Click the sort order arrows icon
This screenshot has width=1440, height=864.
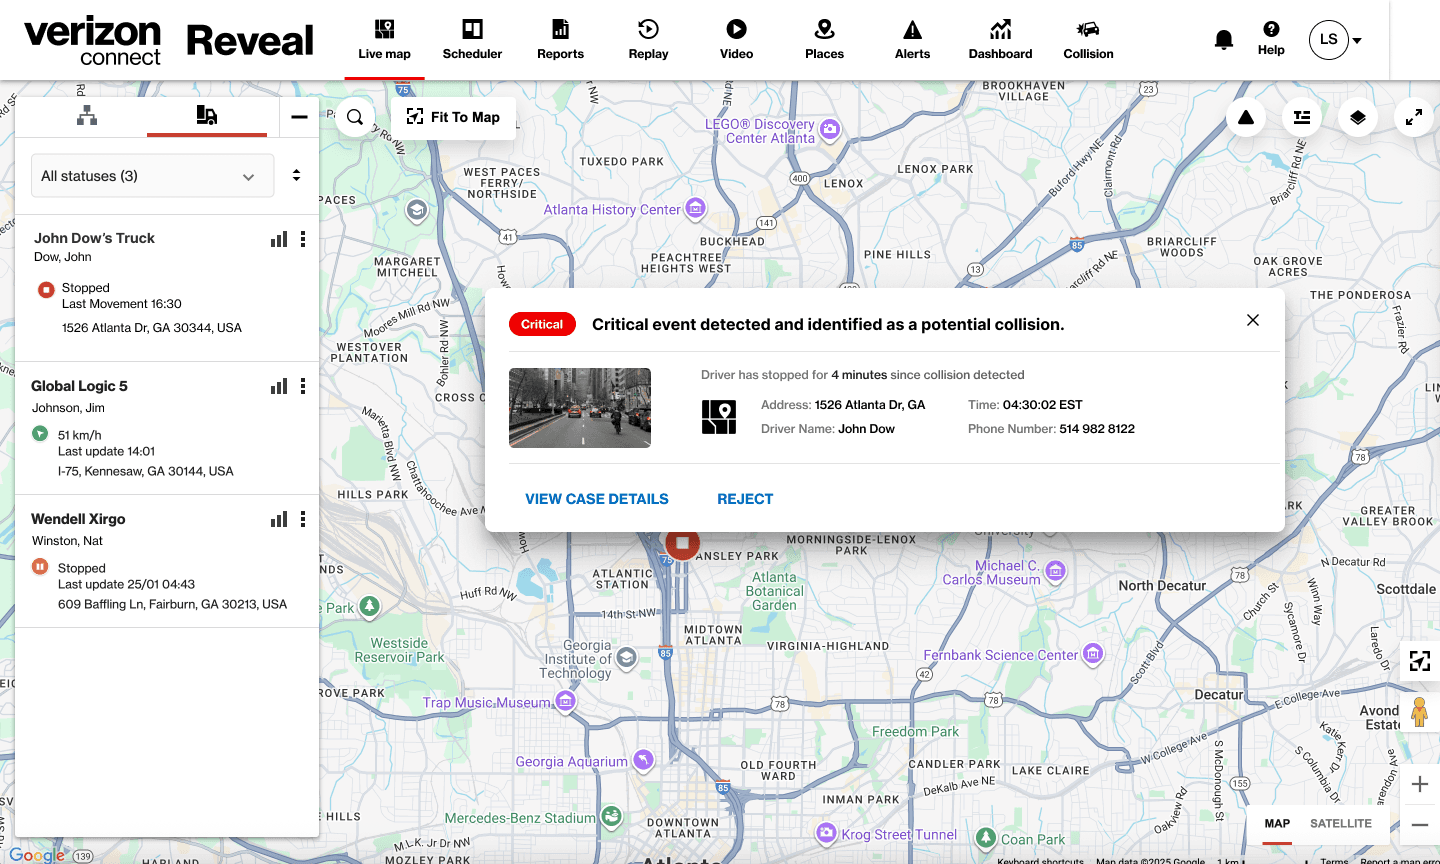[296, 175]
